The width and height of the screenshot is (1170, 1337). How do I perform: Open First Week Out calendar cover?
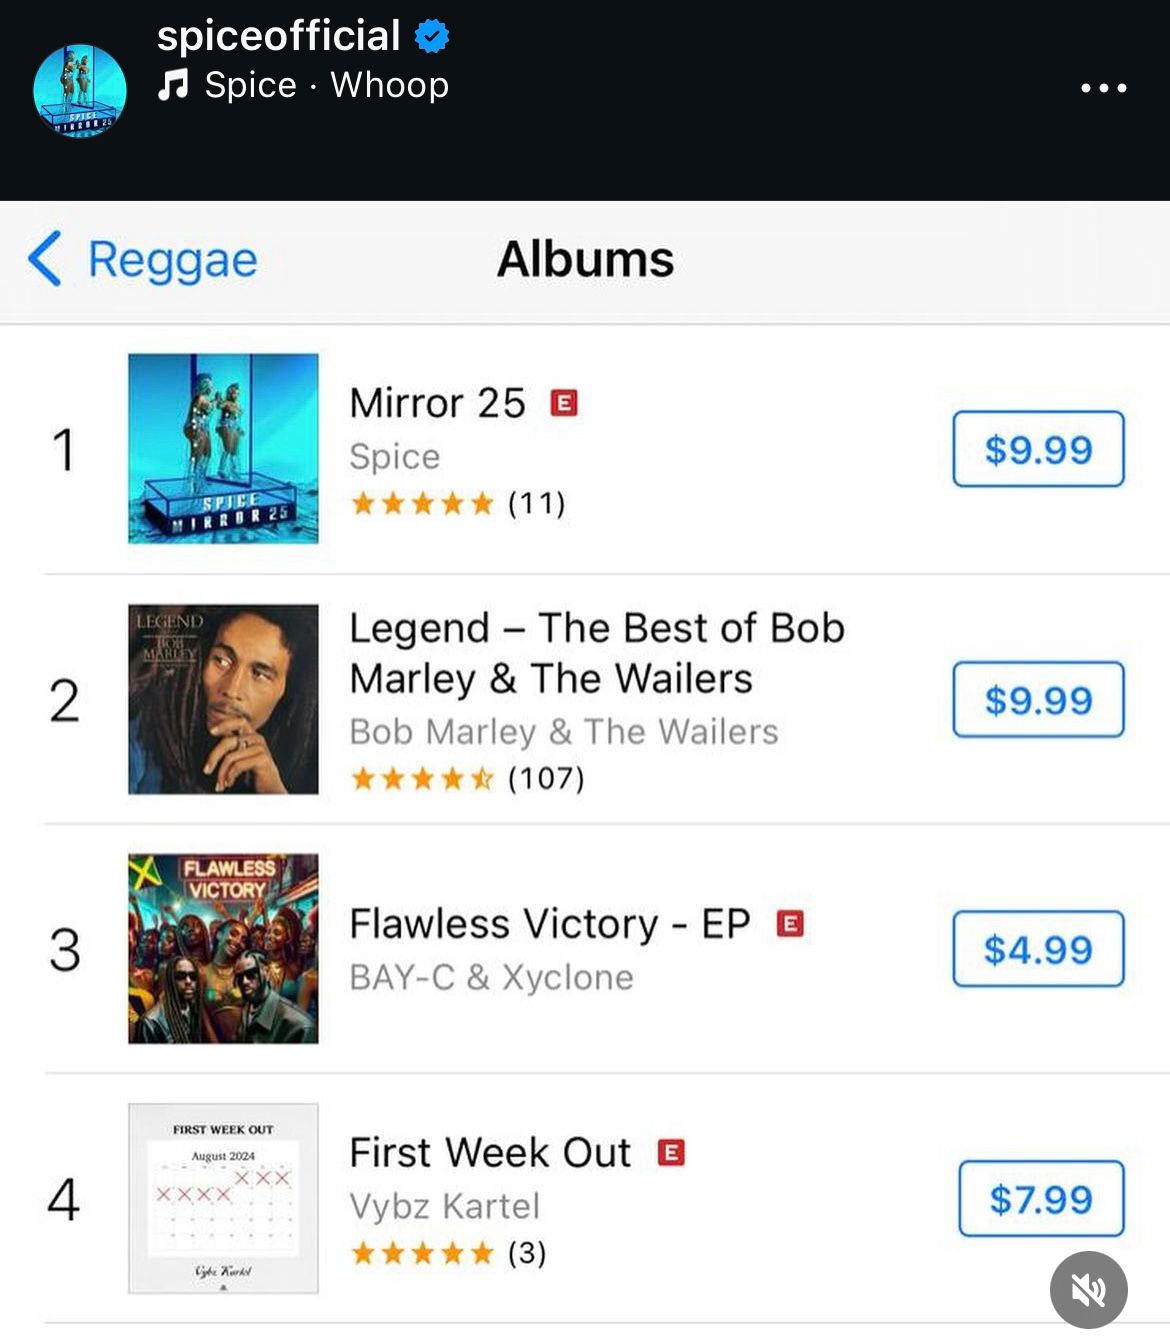coord(223,1198)
